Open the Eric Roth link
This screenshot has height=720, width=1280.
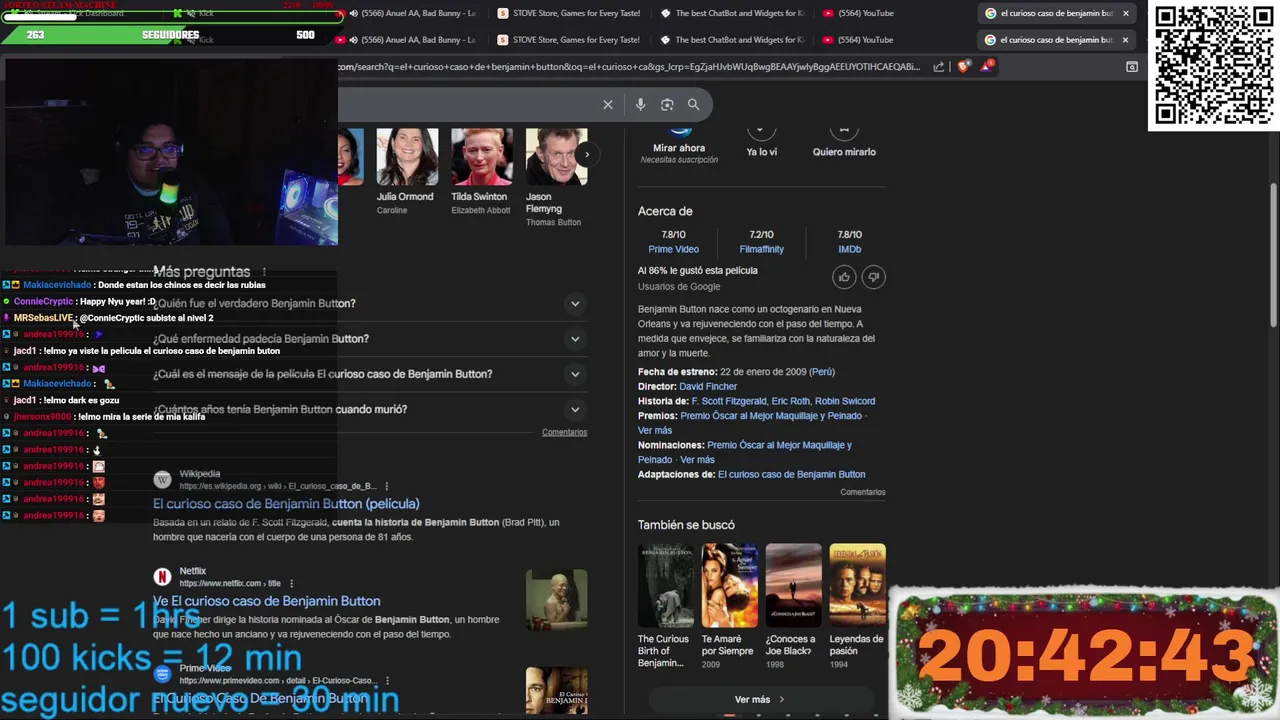click(x=790, y=401)
